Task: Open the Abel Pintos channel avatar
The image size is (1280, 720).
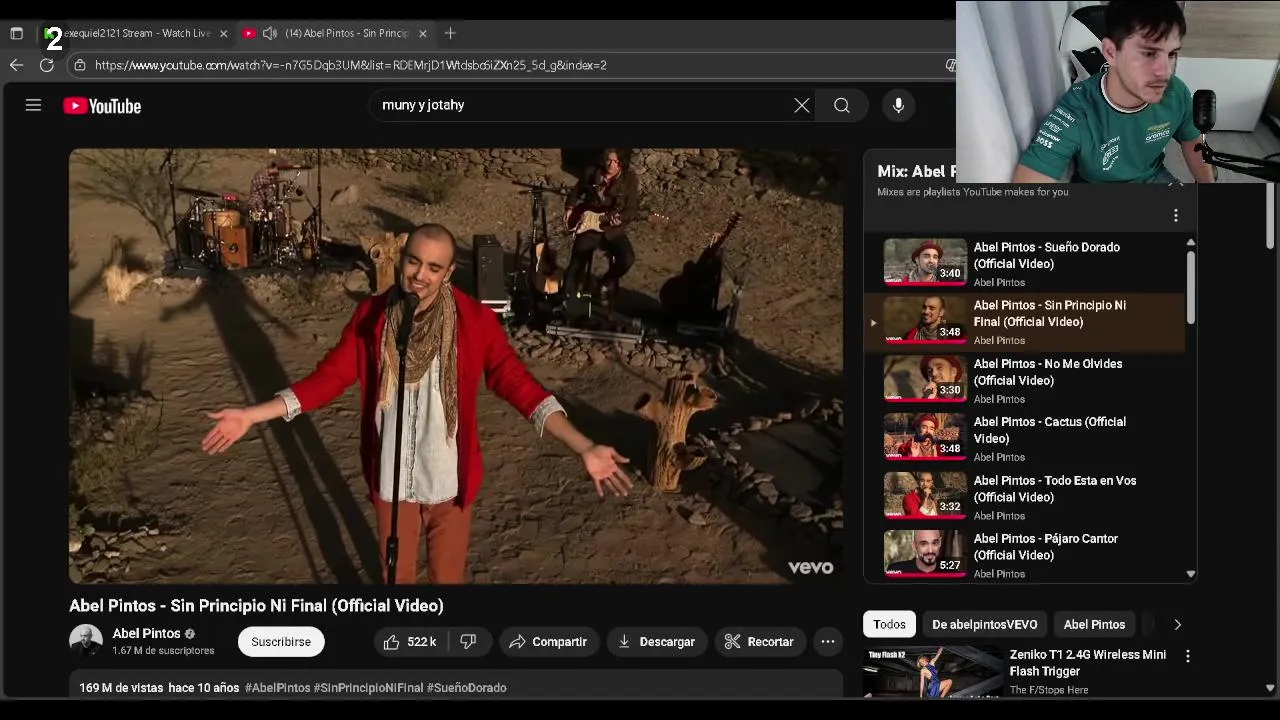Action: pyautogui.click(x=86, y=641)
